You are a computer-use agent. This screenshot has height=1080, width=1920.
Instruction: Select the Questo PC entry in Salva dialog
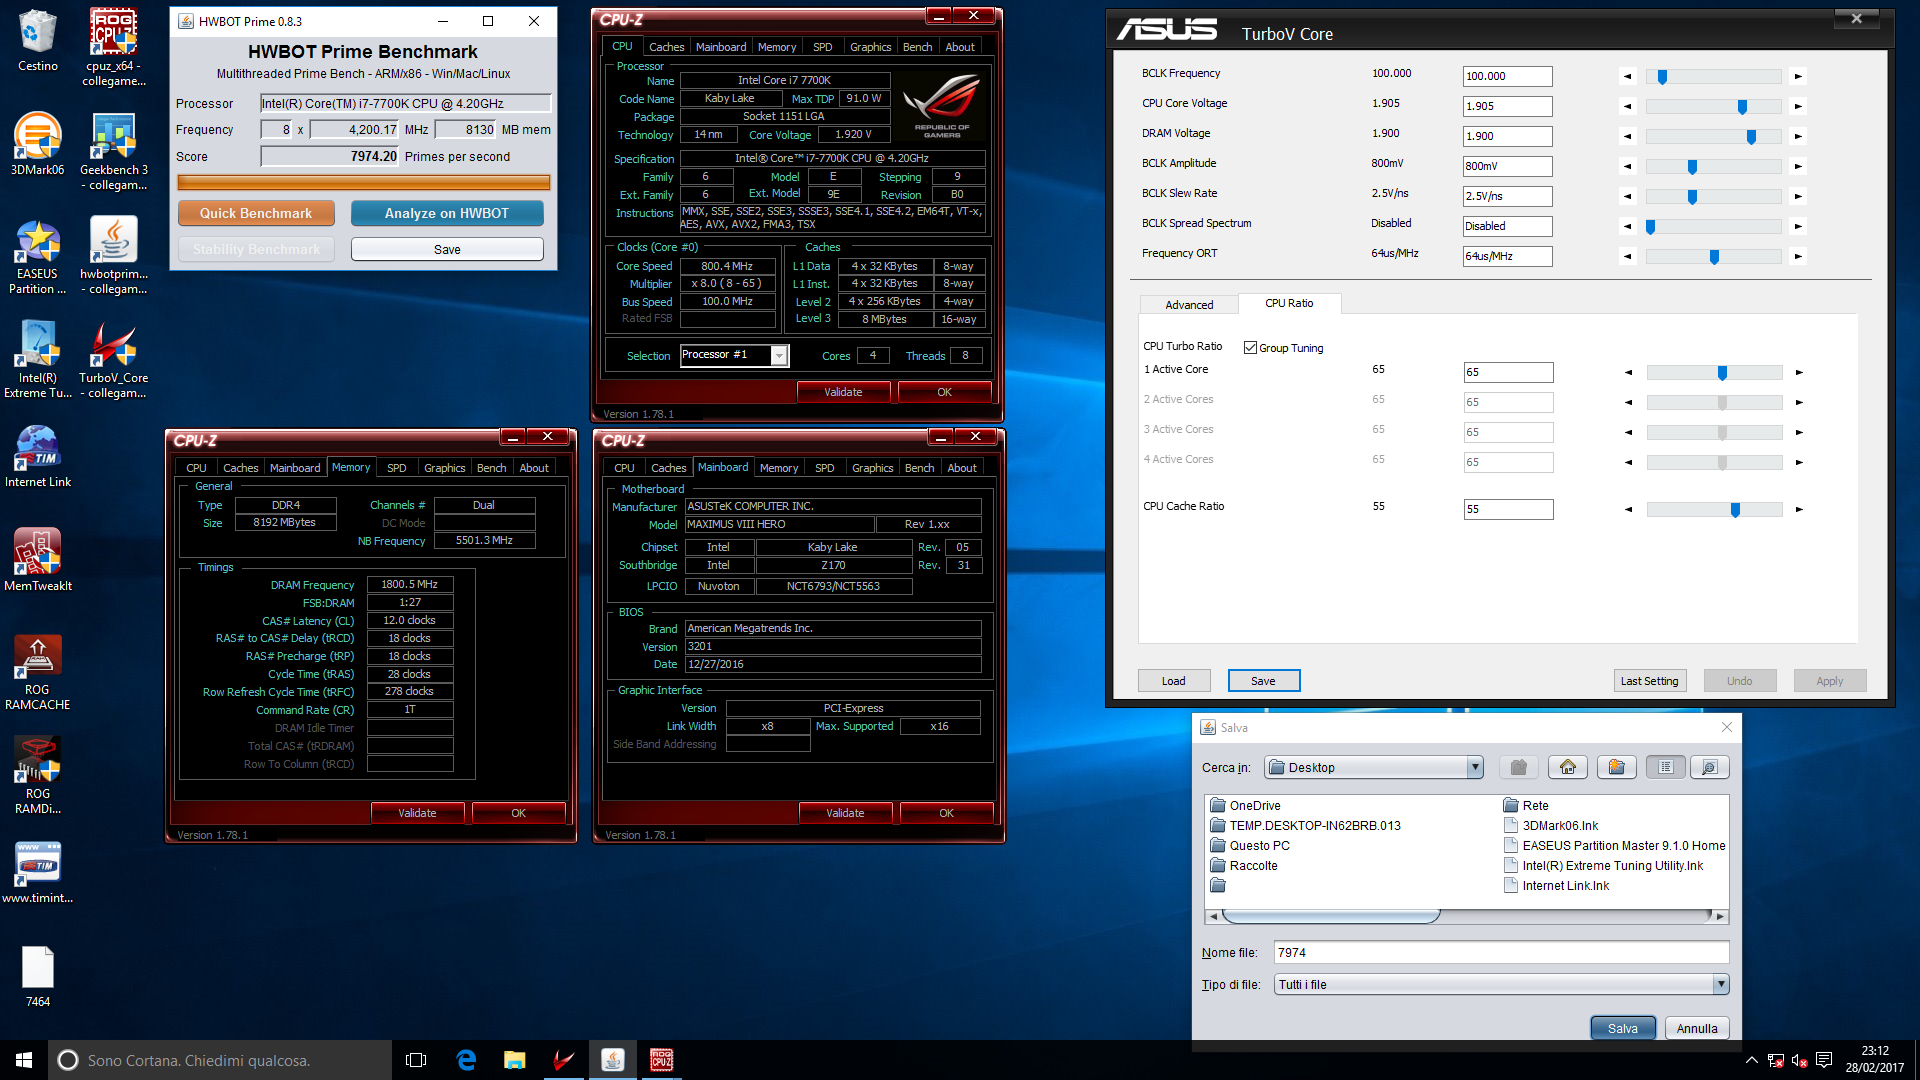[x=1249, y=845]
